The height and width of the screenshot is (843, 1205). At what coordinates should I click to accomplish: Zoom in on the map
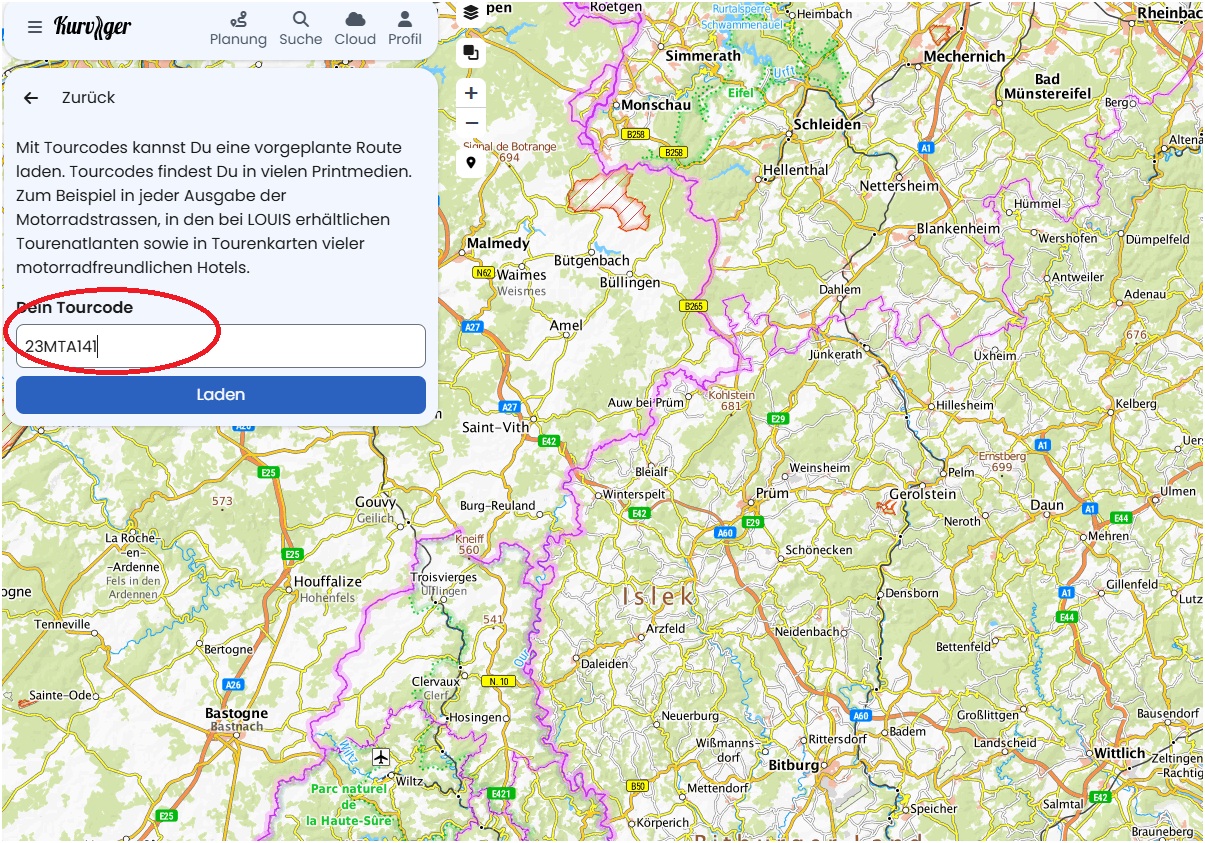(471, 93)
